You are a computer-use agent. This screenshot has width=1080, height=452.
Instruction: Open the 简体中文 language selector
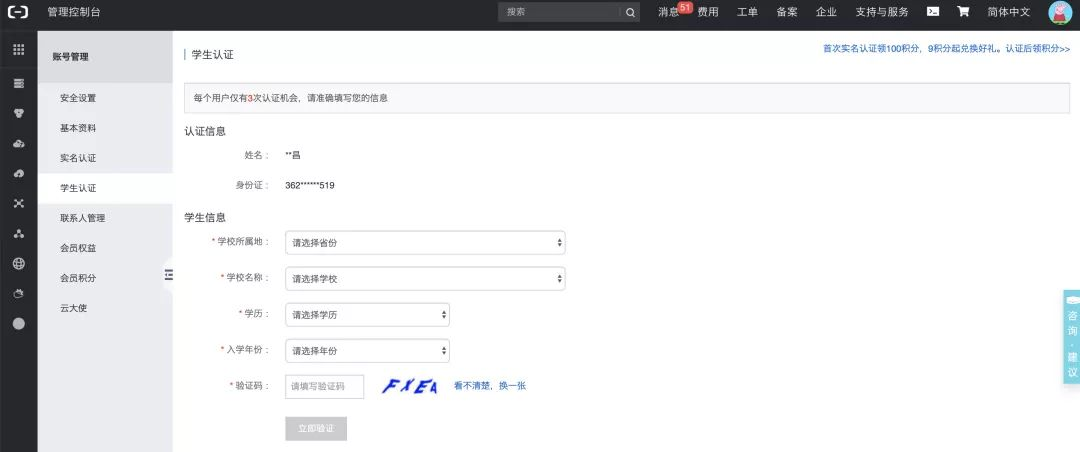point(1008,12)
